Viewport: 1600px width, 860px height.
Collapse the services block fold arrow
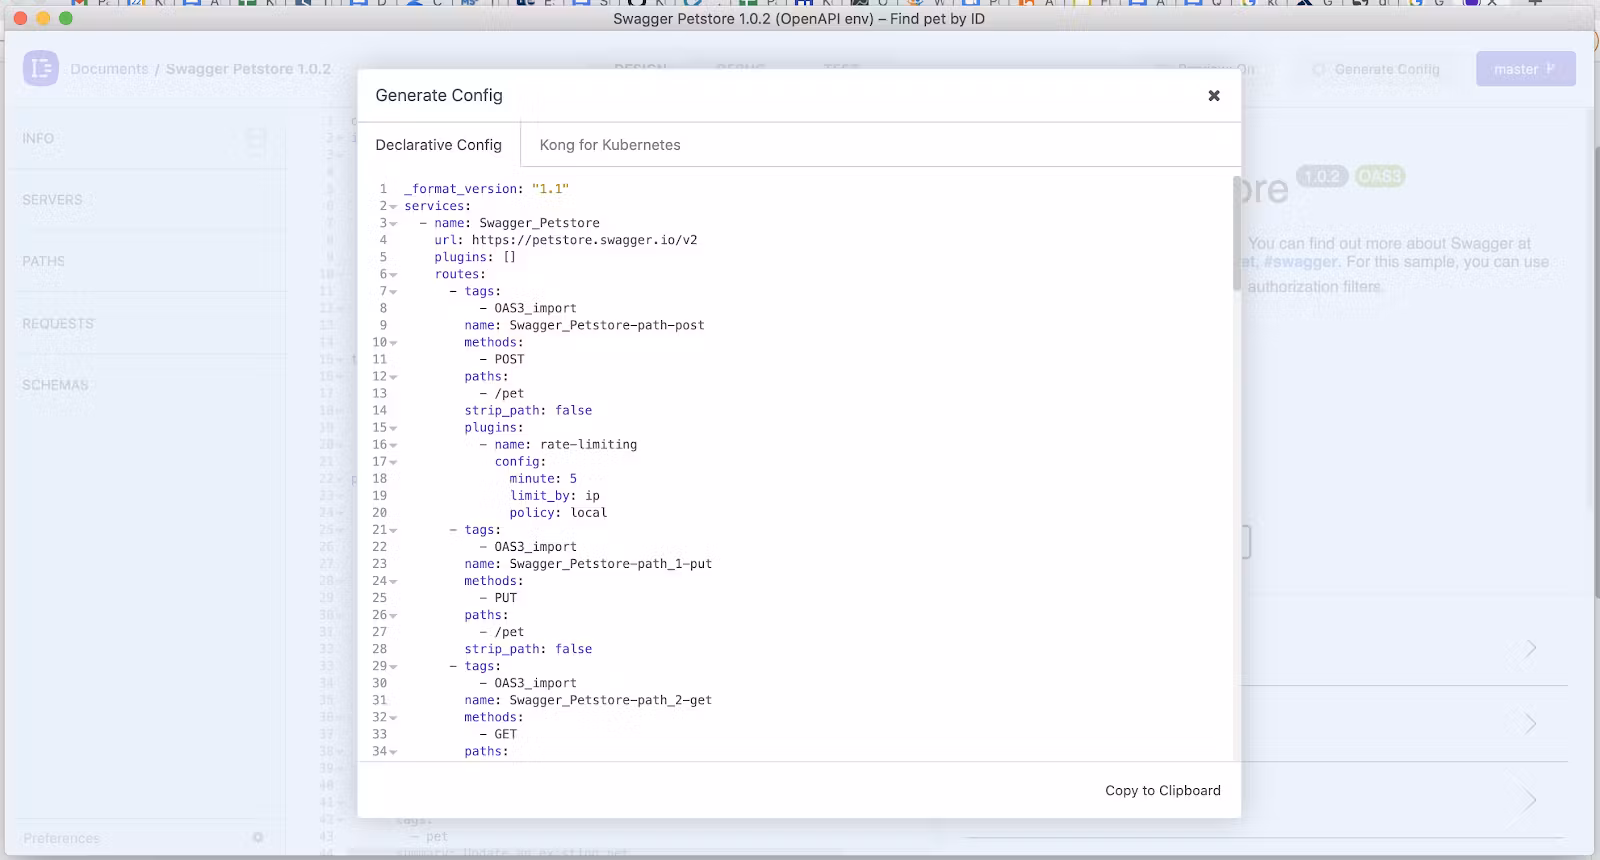[x=393, y=207]
